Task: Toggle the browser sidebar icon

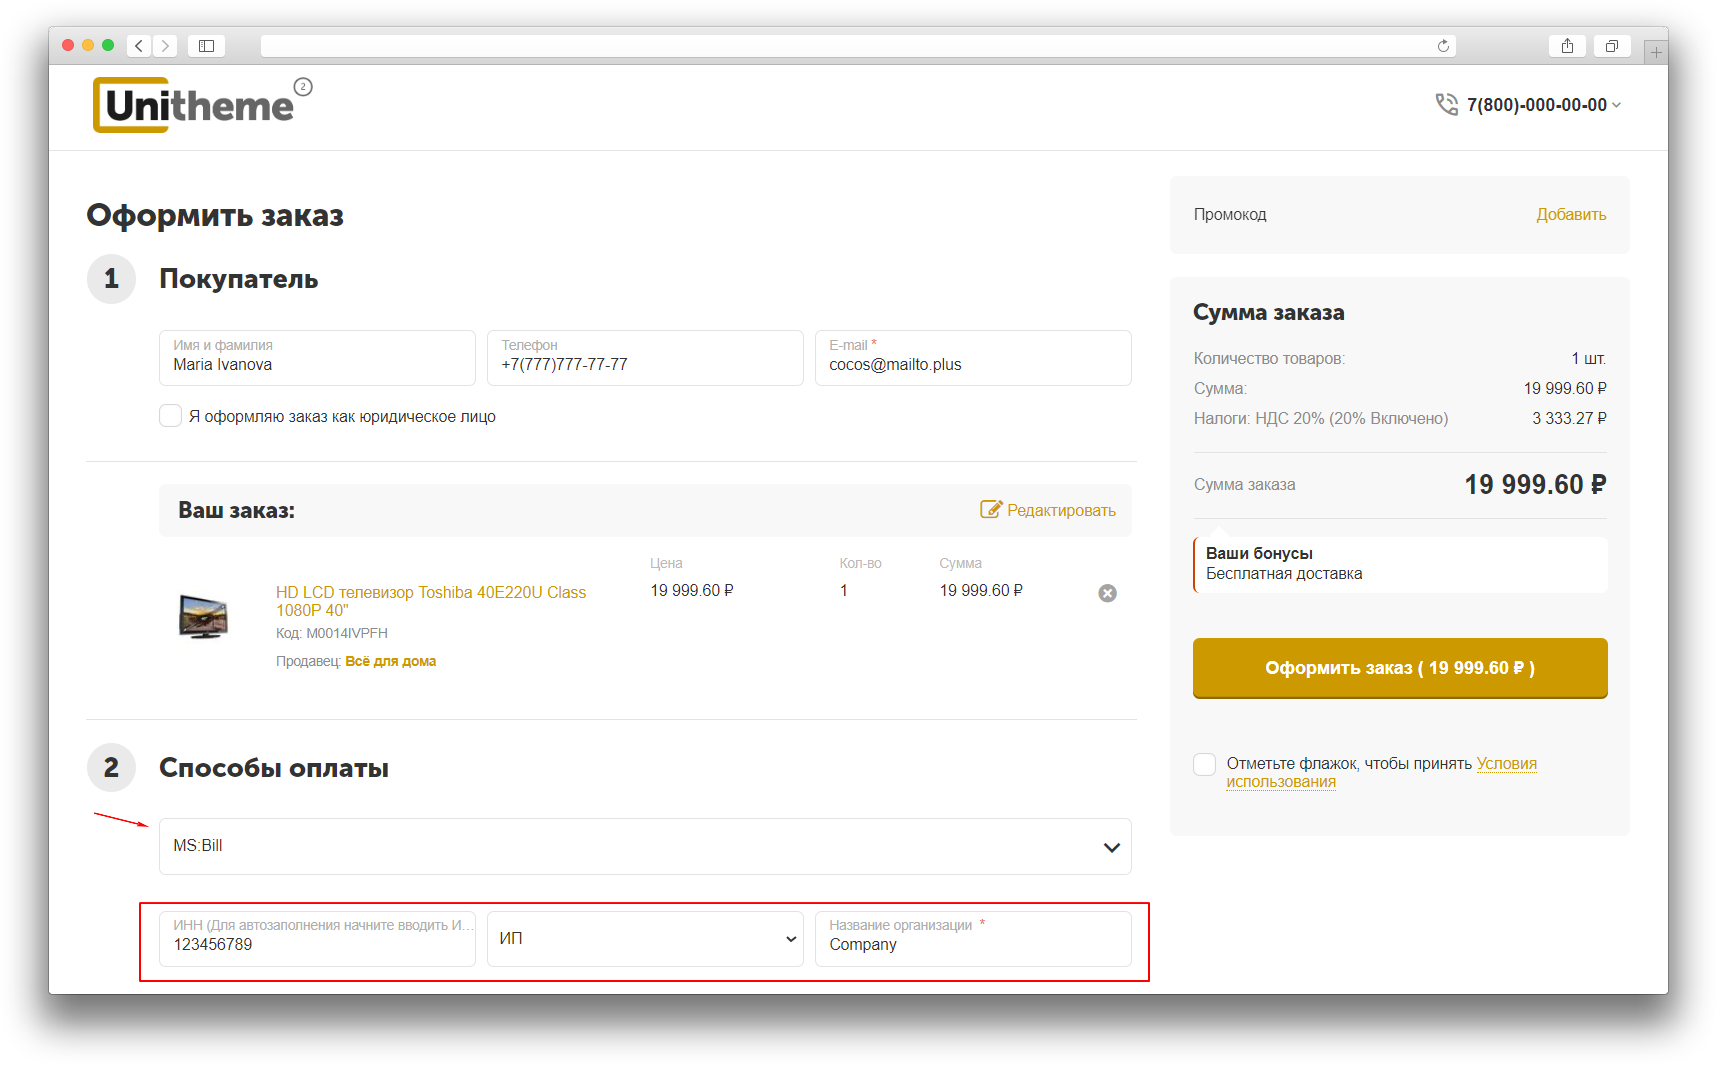Action: point(206,46)
